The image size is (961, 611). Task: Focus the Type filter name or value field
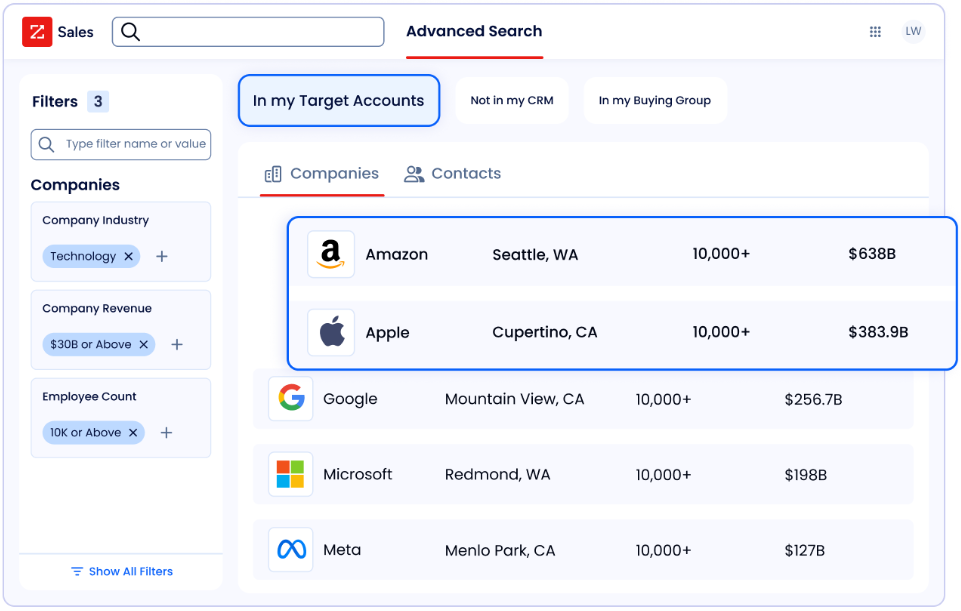[121, 144]
